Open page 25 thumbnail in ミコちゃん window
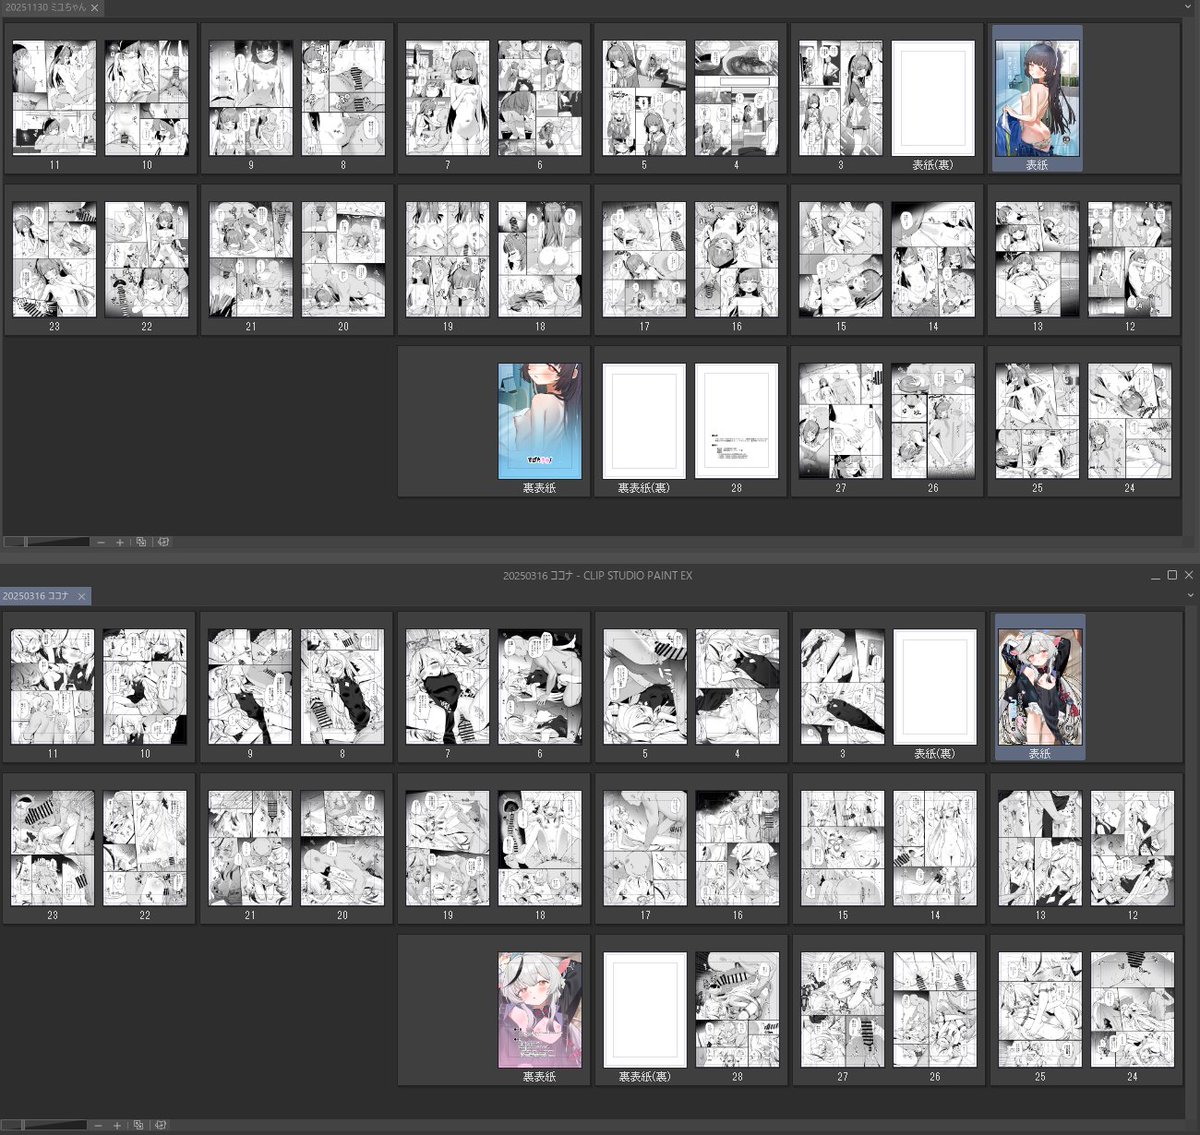 1037,421
